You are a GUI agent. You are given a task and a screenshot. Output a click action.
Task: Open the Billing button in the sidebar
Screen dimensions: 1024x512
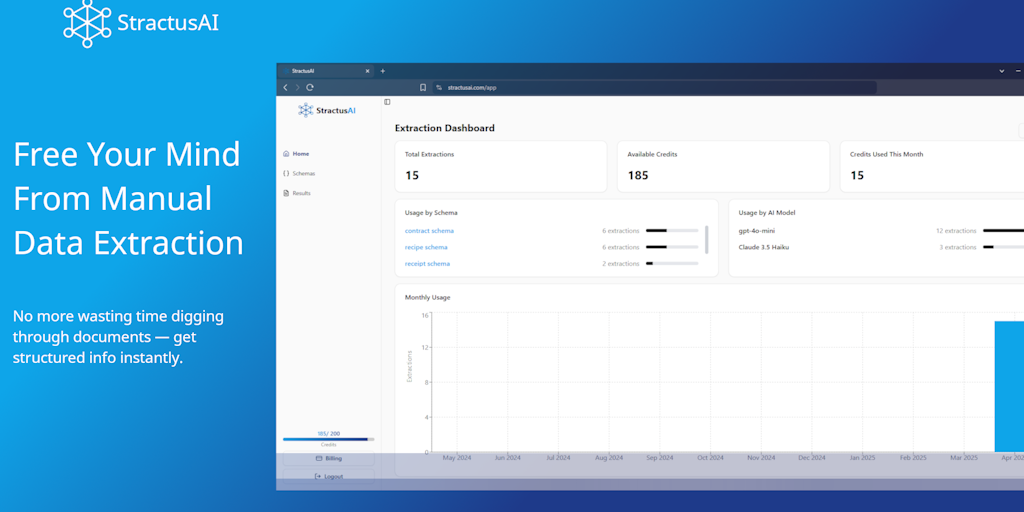tap(328, 458)
